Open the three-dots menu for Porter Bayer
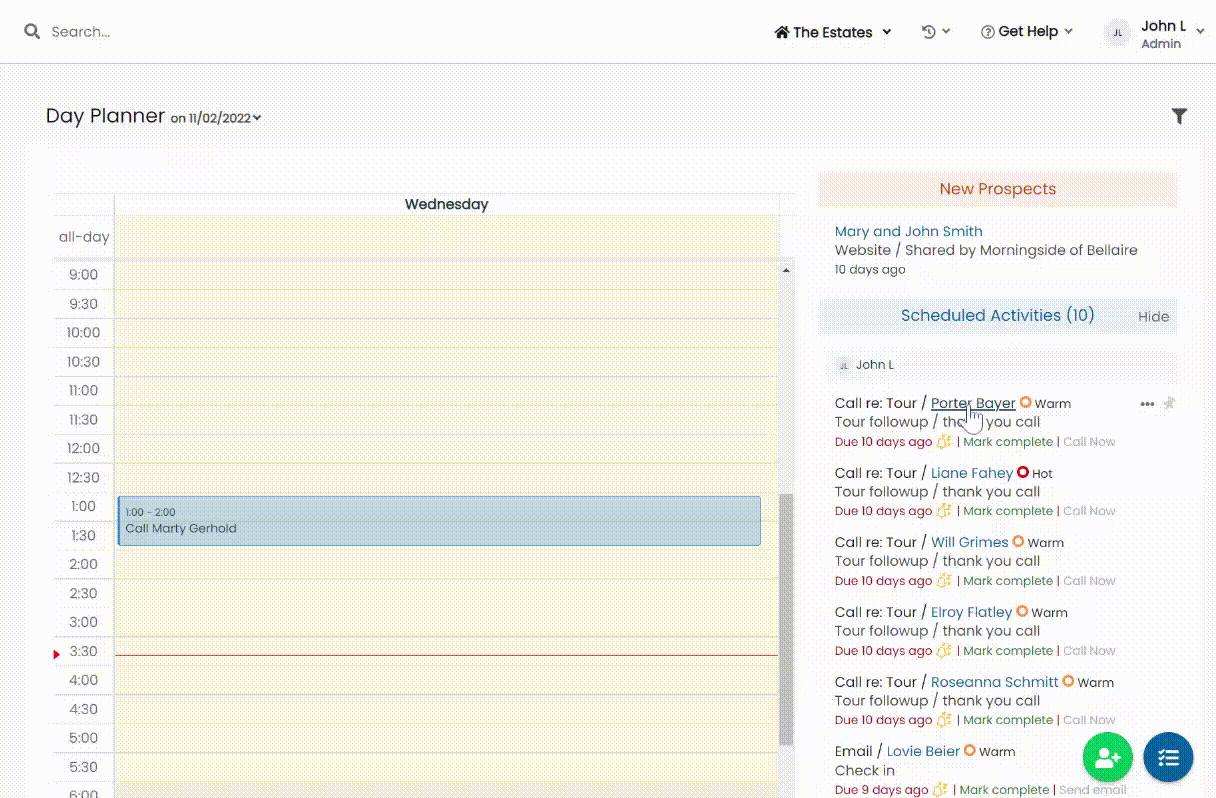The width and height of the screenshot is (1216, 798). [x=1147, y=404]
